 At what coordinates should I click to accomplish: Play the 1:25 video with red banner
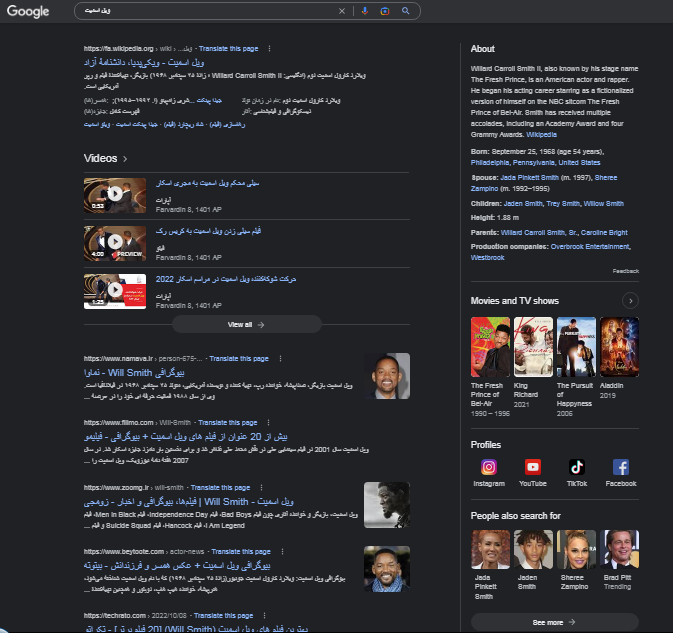pyautogui.click(x=115, y=291)
